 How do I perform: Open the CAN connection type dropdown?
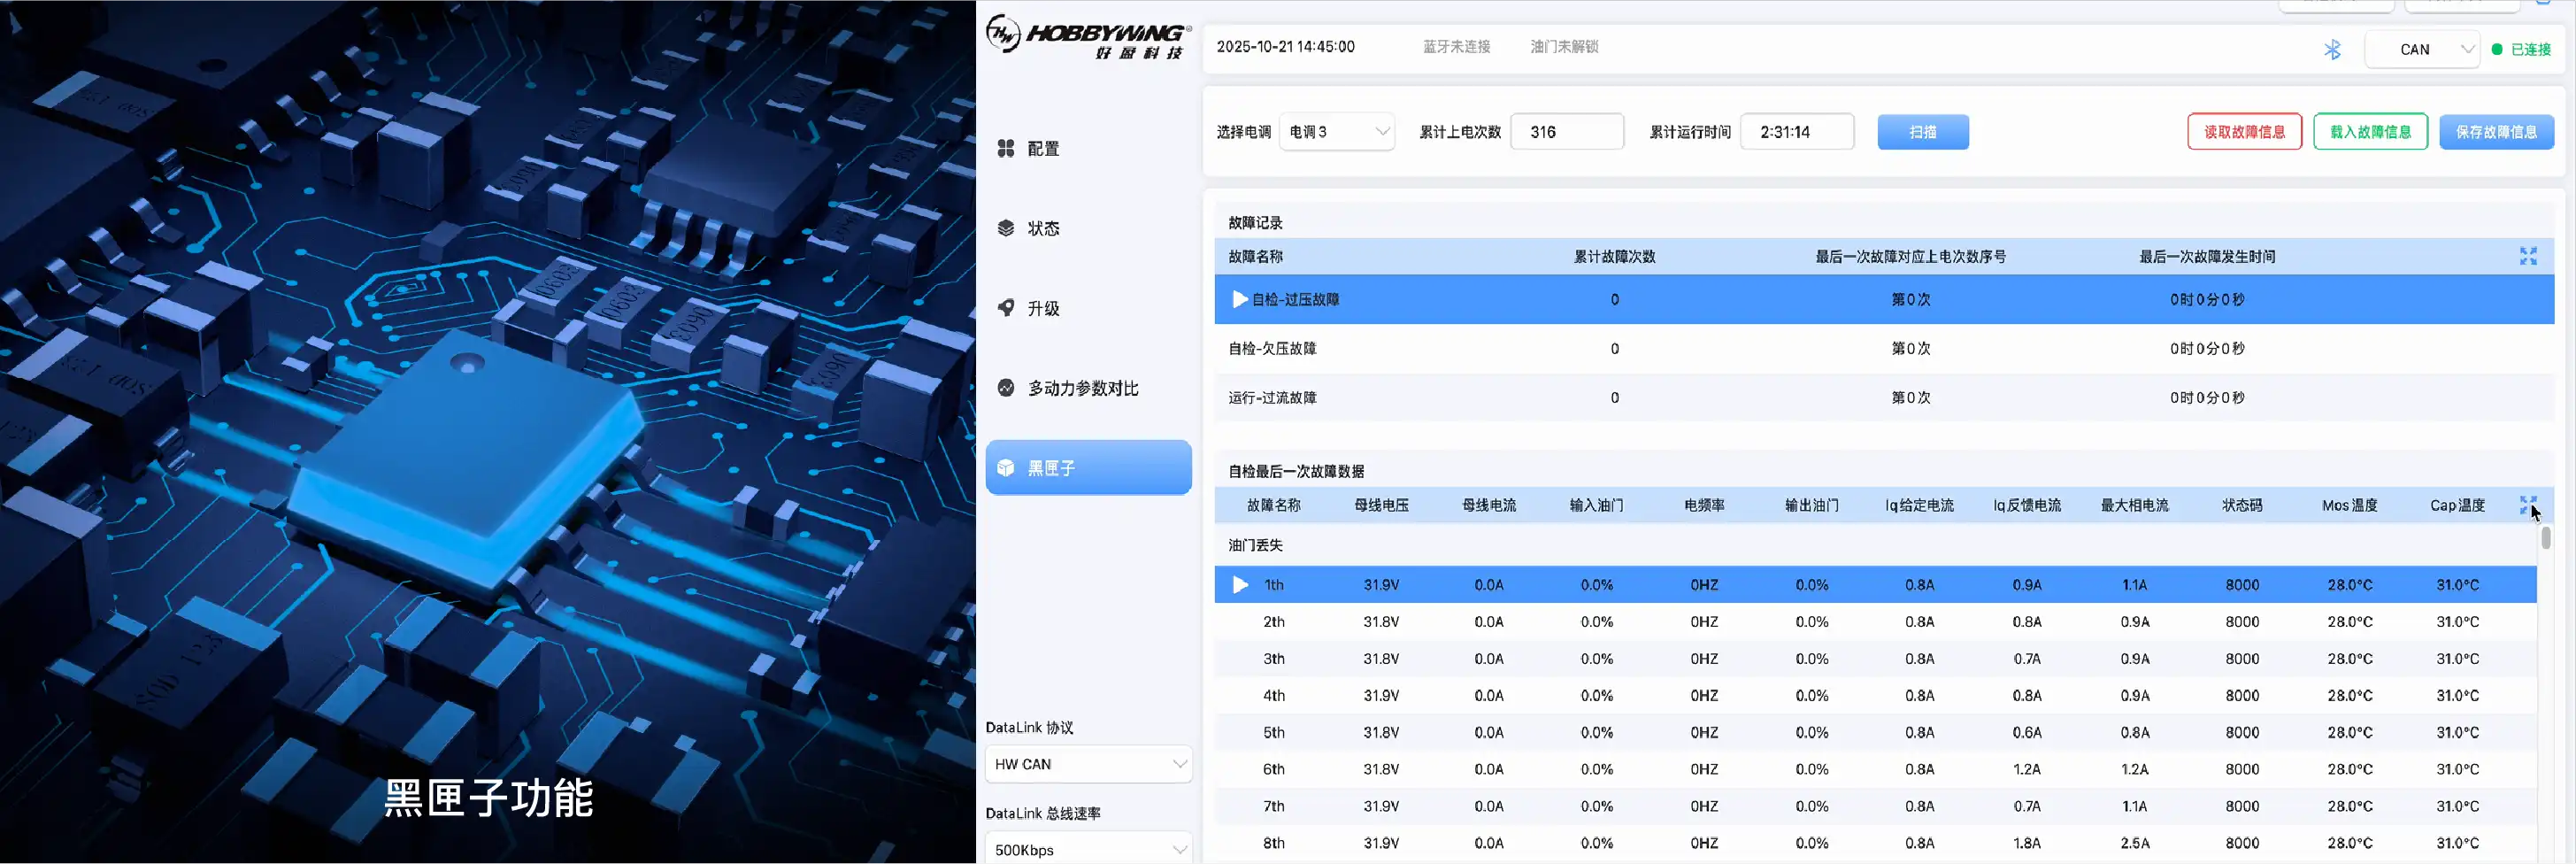click(x=2421, y=50)
